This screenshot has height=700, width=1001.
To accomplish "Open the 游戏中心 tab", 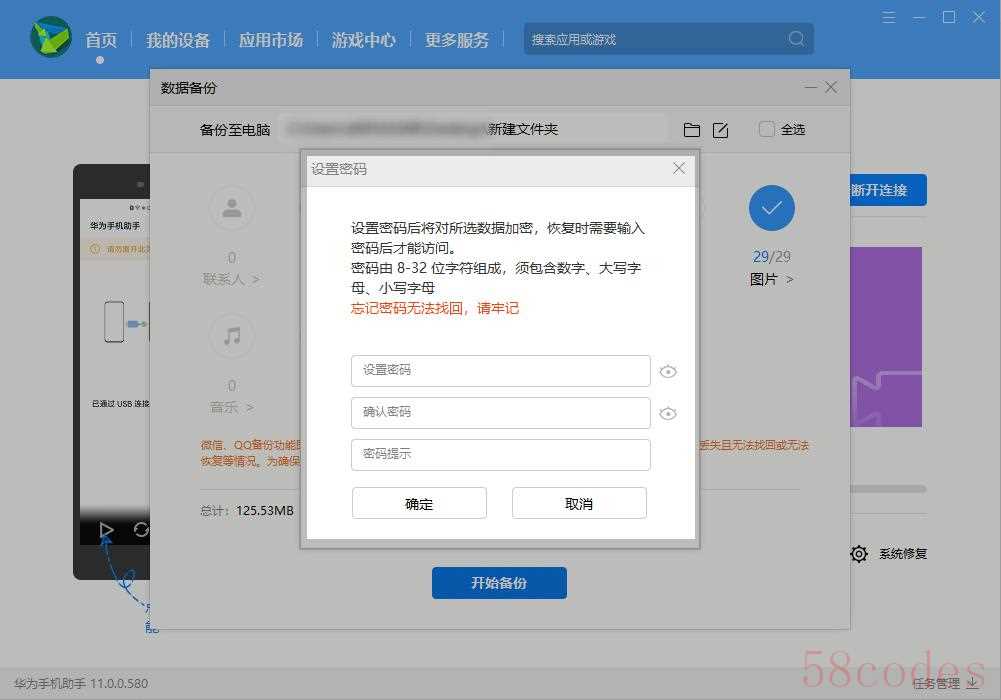I will point(364,40).
